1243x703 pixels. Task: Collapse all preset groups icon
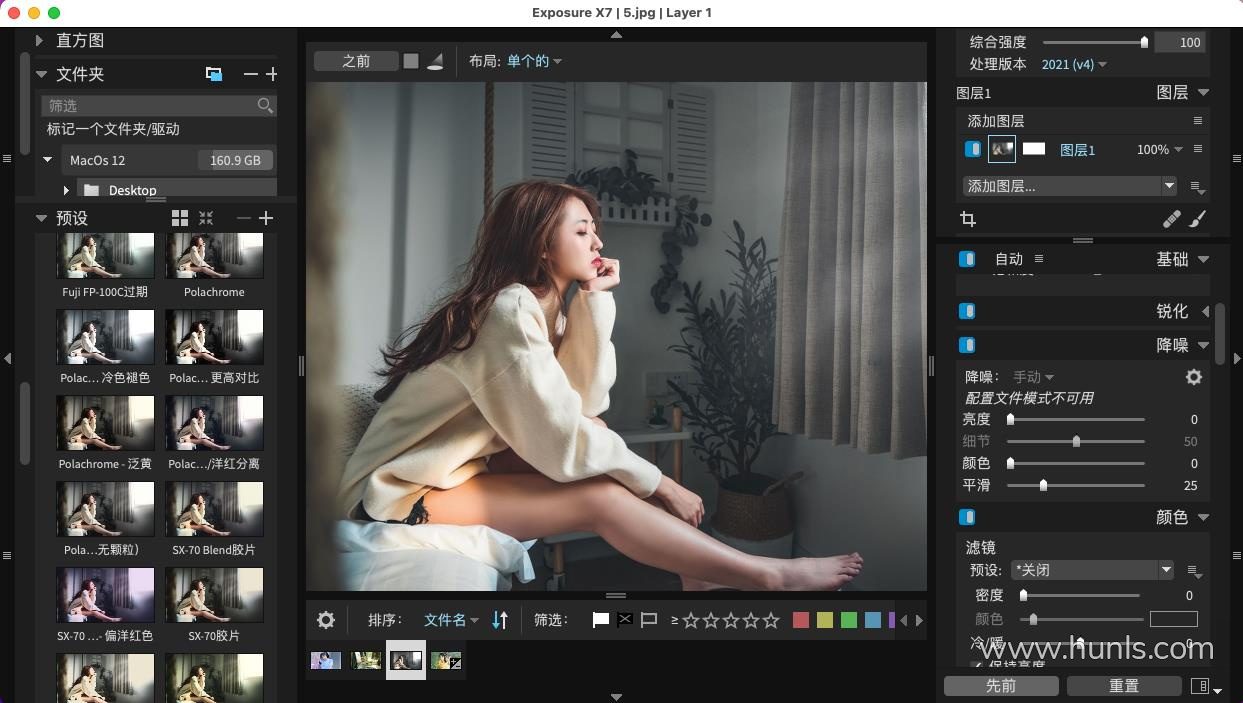click(x=206, y=218)
